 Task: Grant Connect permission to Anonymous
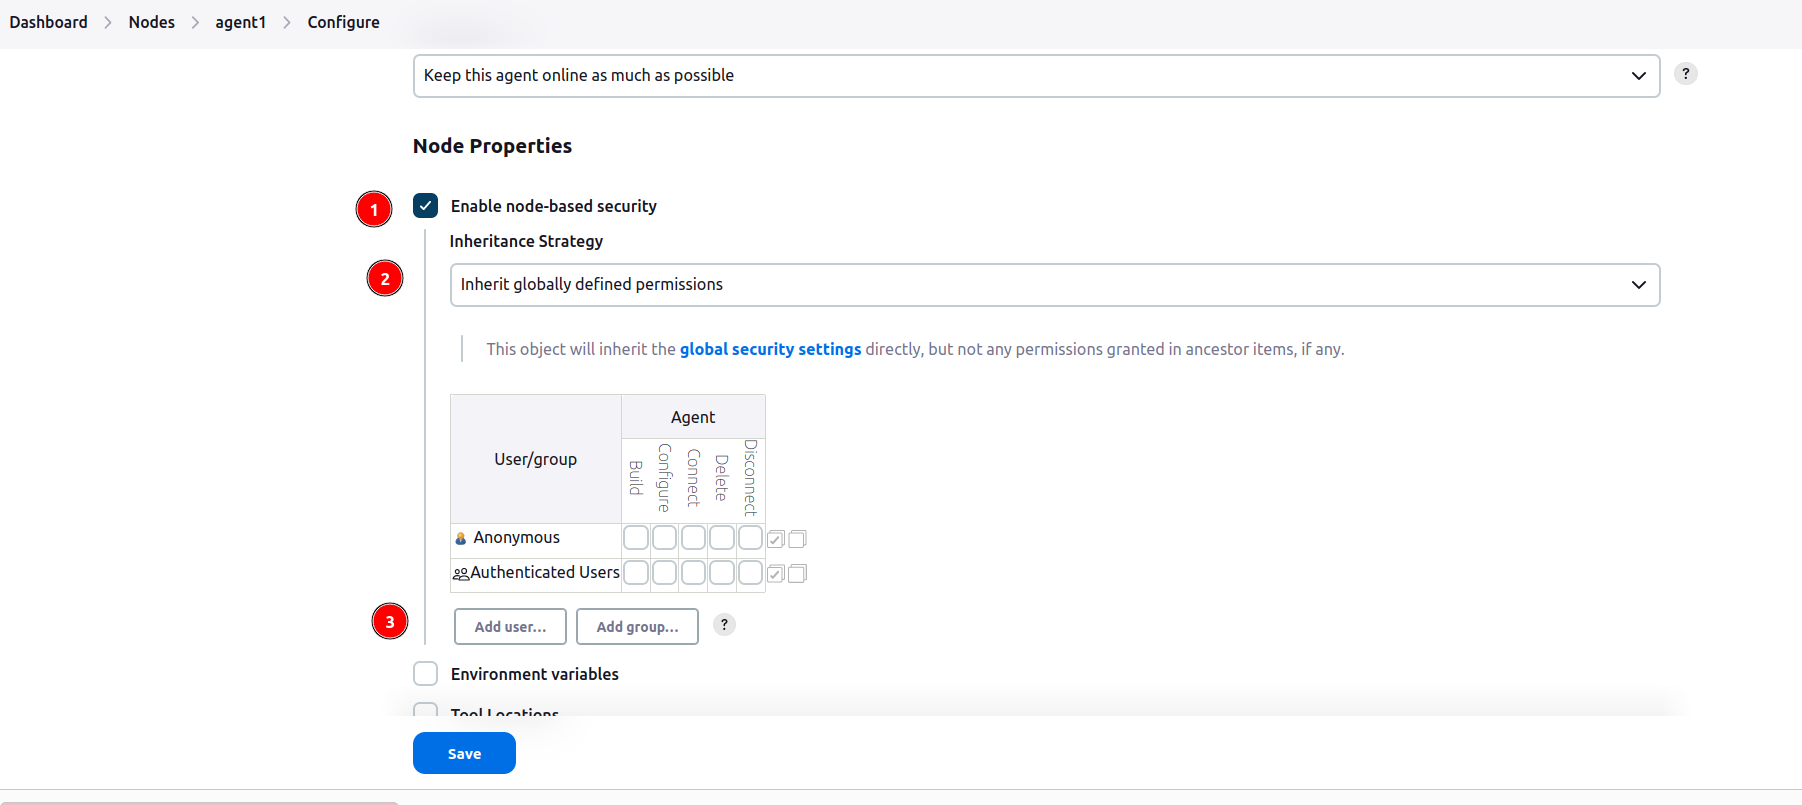pyautogui.click(x=693, y=538)
